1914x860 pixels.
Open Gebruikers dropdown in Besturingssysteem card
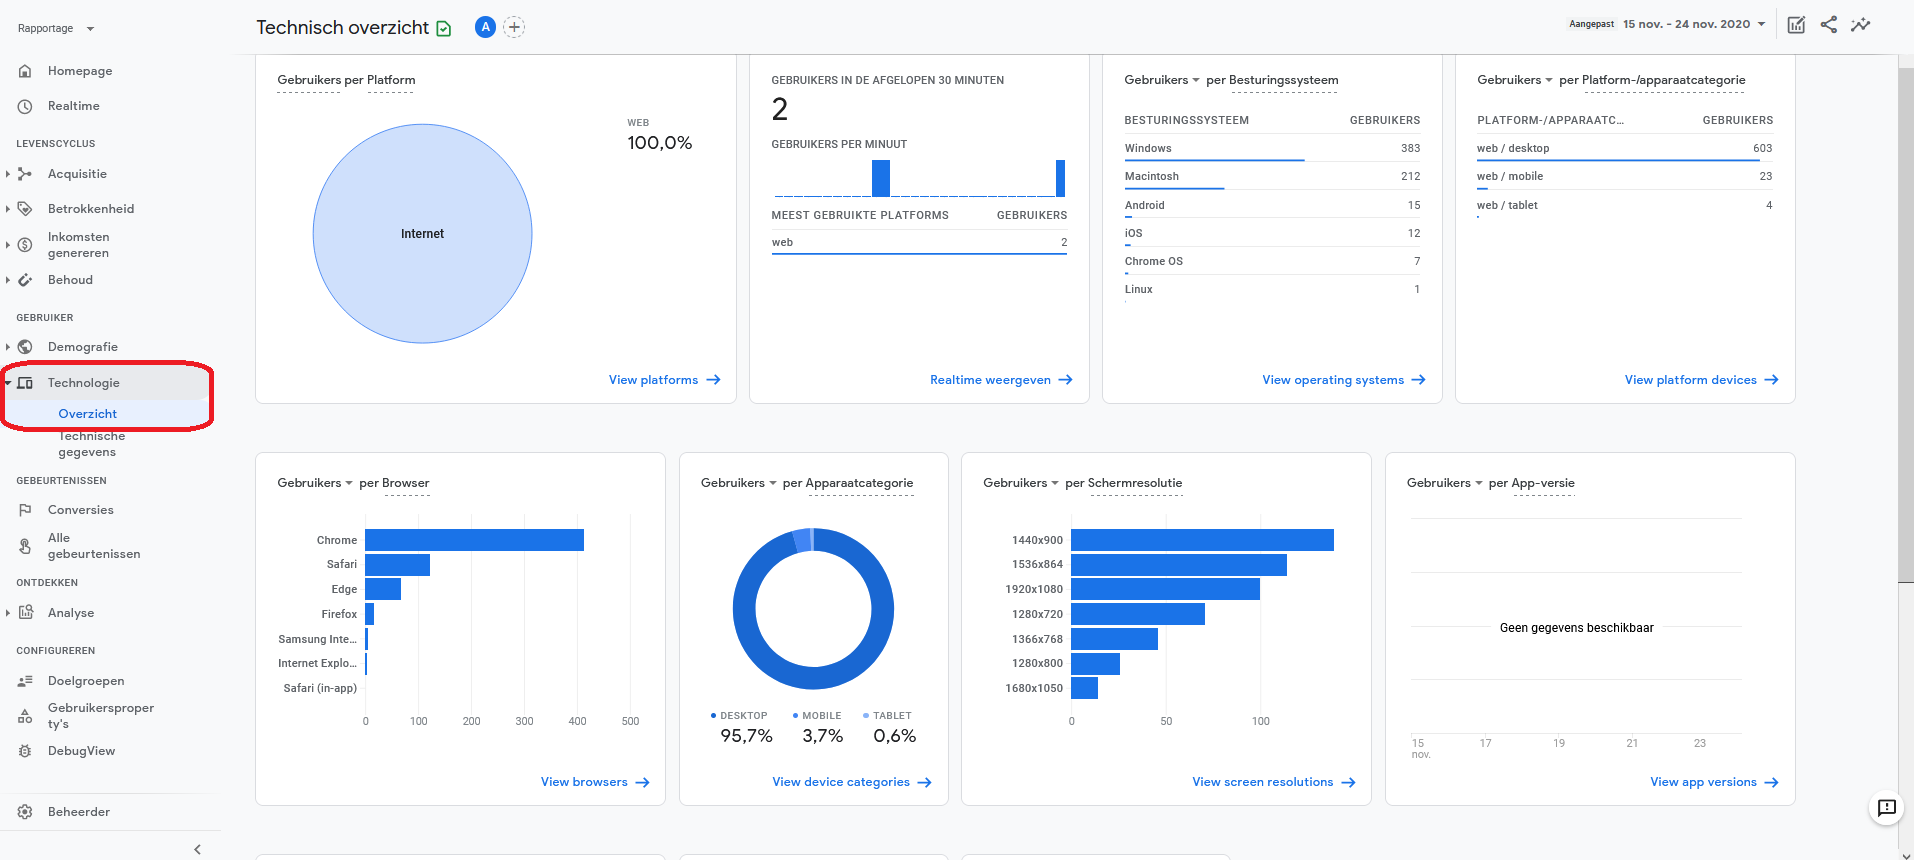(1161, 80)
